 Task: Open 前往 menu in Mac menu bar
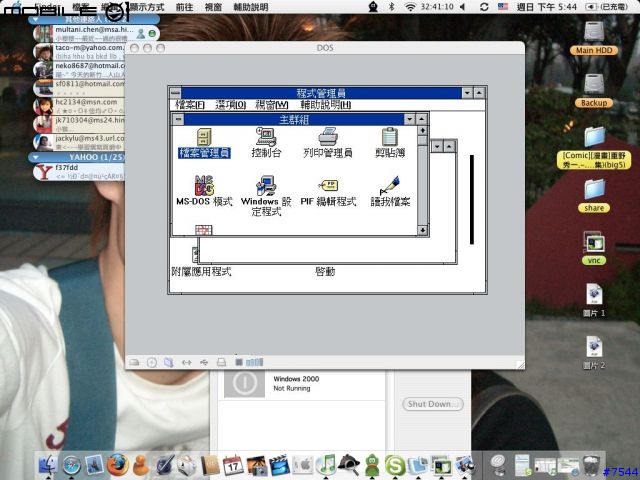click(x=184, y=7)
